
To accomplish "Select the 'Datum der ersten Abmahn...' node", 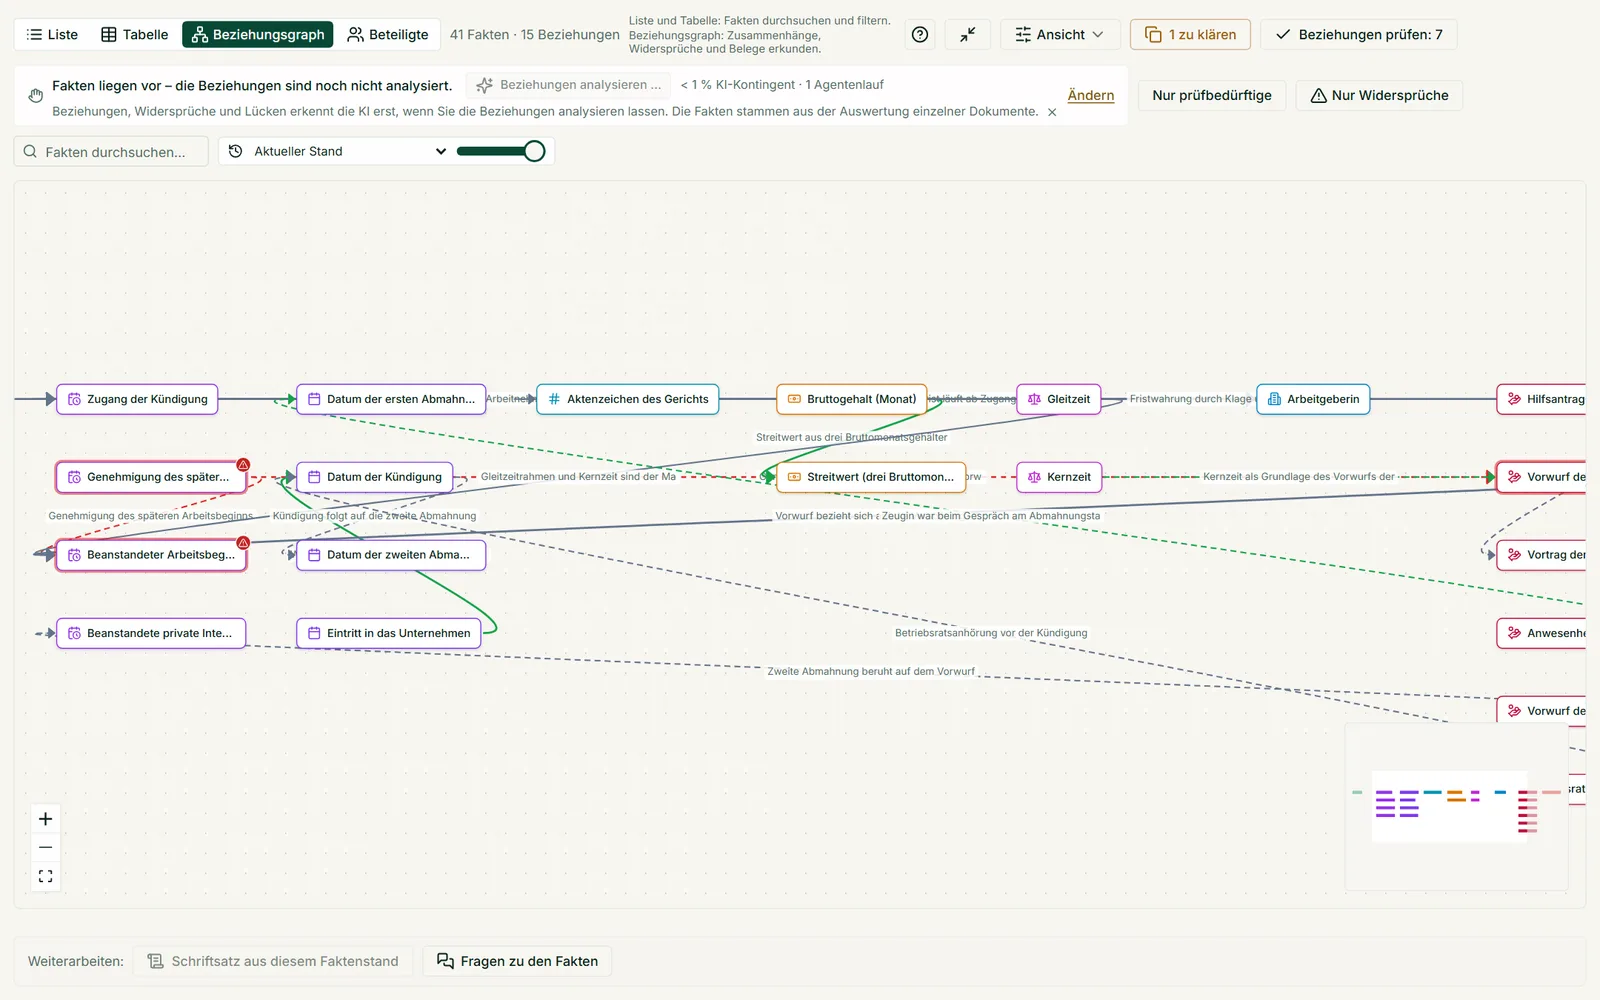I will pyautogui.click(x=391, y=399).
